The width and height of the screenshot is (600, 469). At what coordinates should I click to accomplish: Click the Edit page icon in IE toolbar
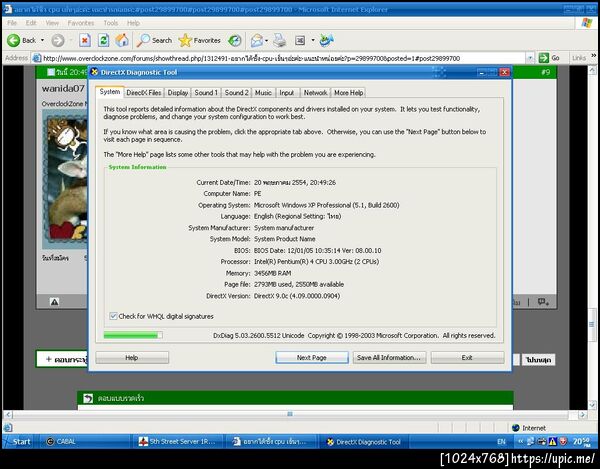pyautogui.click(x=300, y=40)
